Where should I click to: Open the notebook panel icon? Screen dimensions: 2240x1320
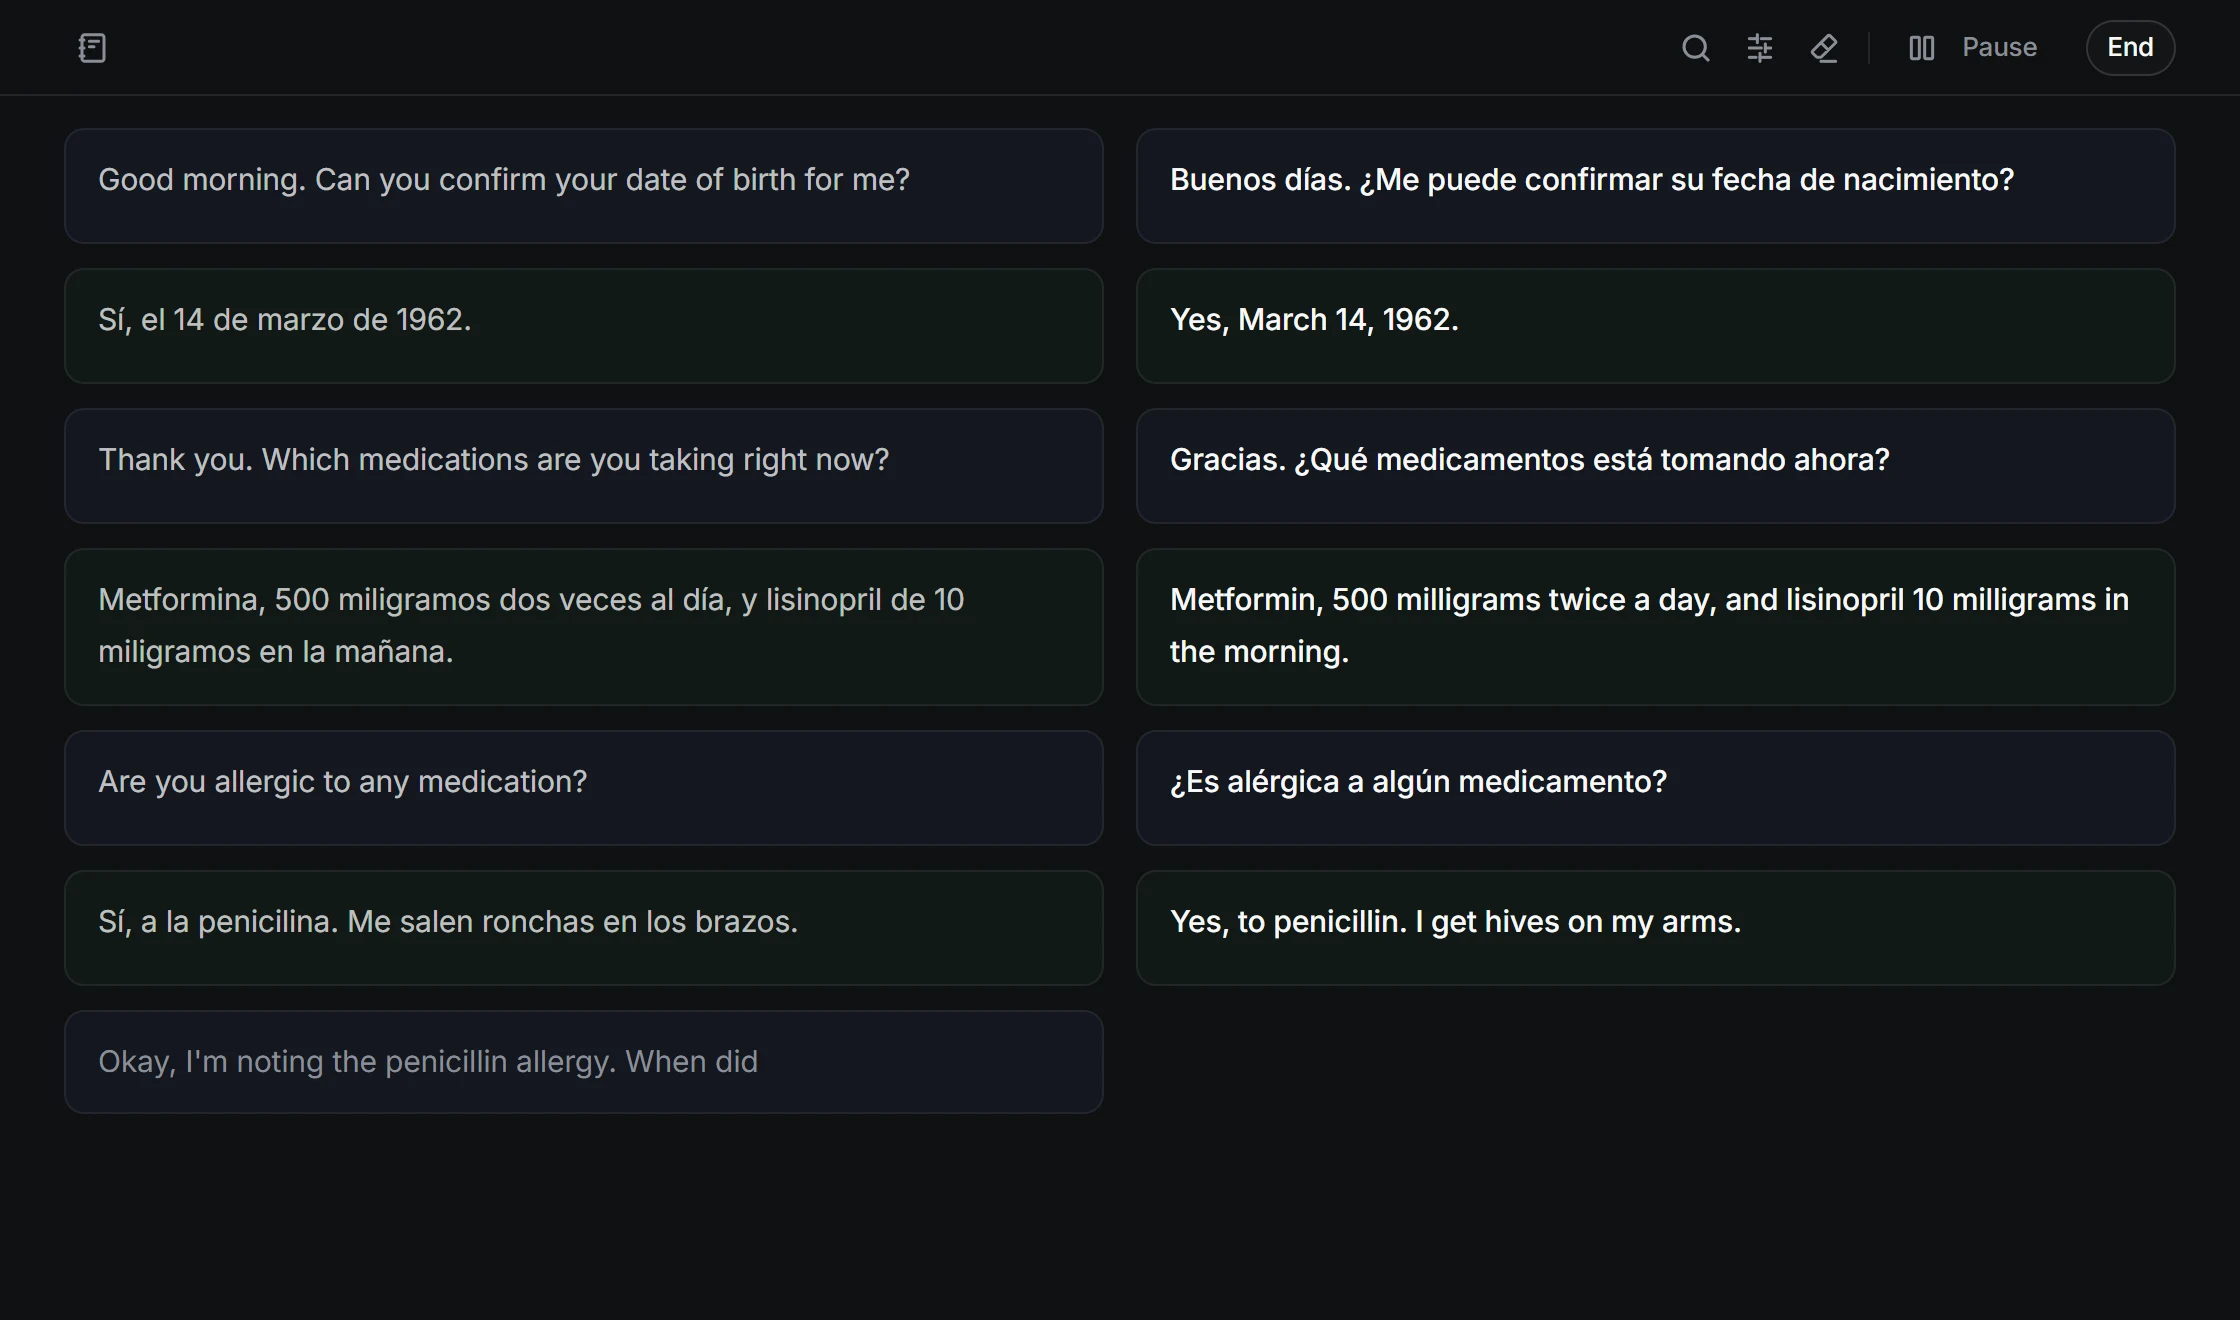click(x=92, y=48)
